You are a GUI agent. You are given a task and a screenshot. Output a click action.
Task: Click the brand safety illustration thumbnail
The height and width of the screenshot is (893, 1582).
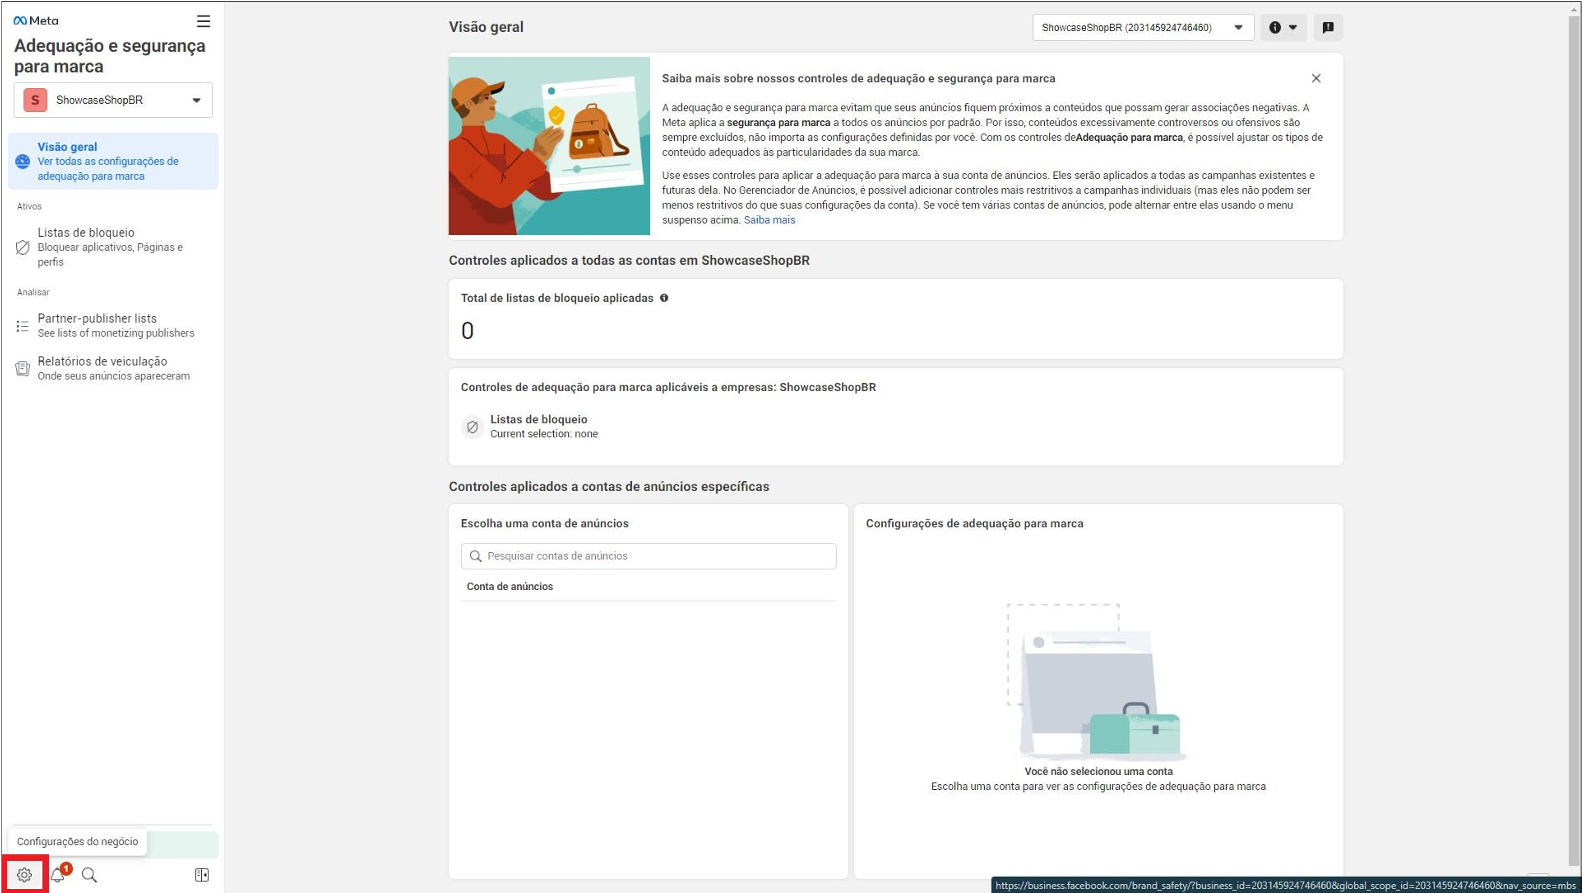click(x=549, y=146)
